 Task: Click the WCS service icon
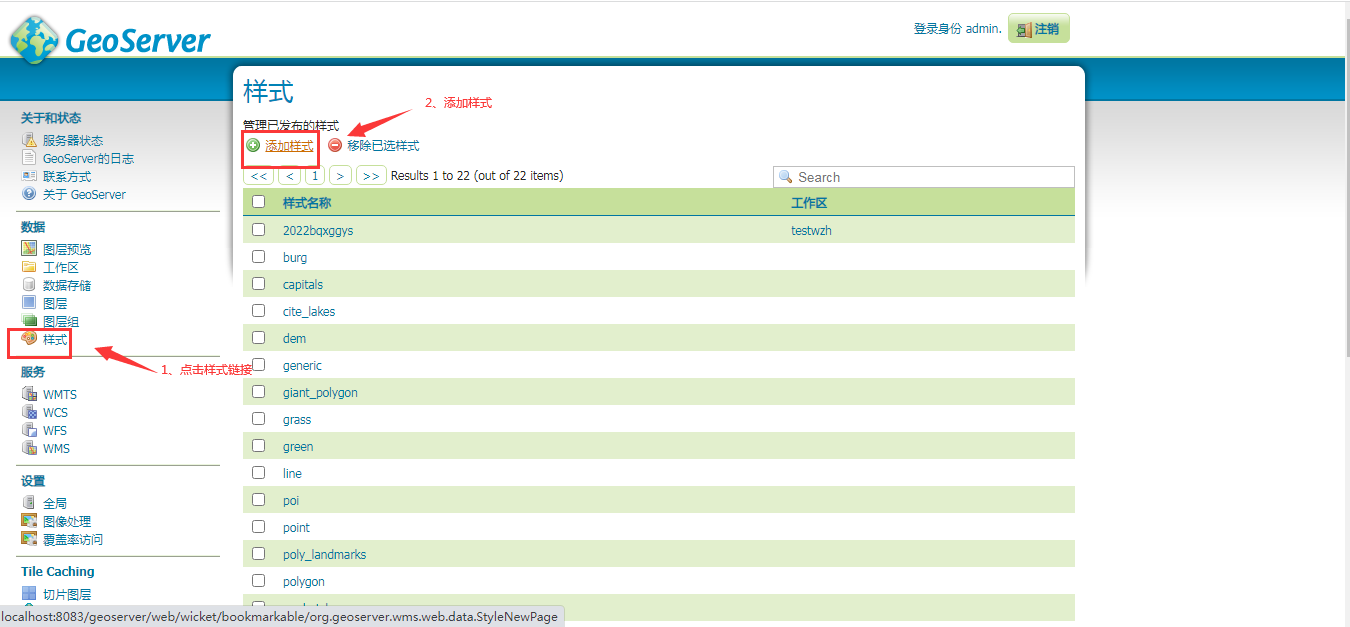(x=29, y=412)
